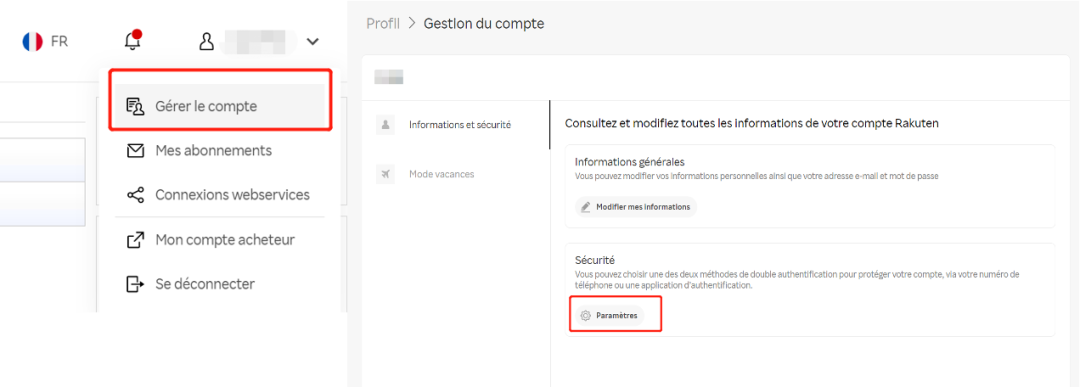
Task: Click the gear icon in Paramètres button
Action: click(x=585, y=316)
